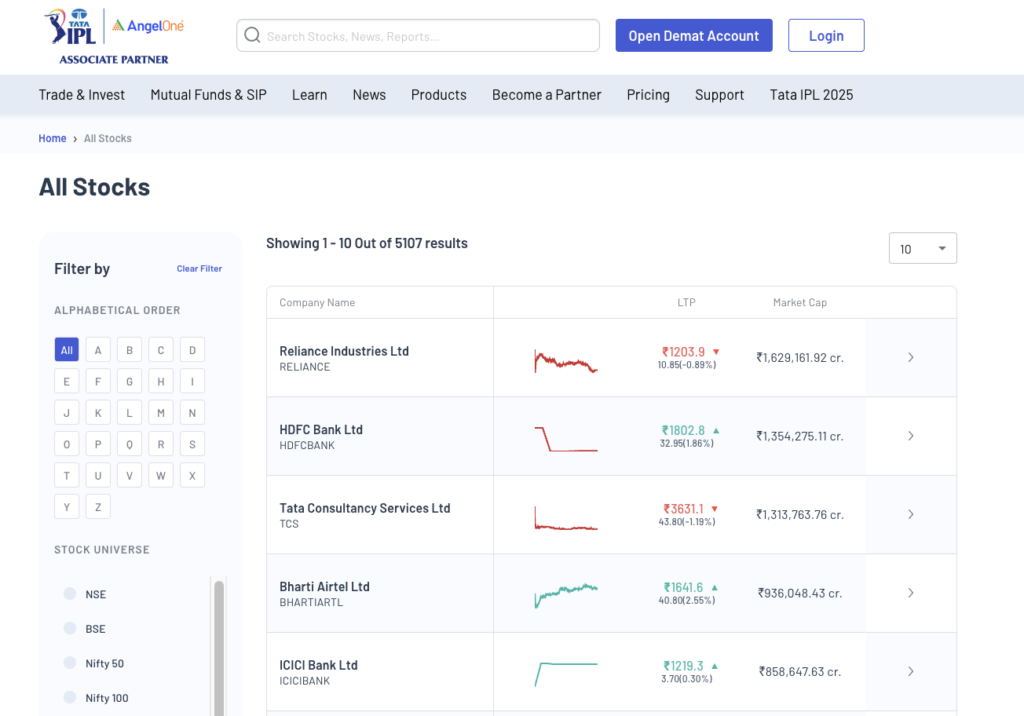This screenshot has width=1024, height=716.
Task: Go to the Pricing menu item
Action: pyautogui.click(x=648, y=95)
